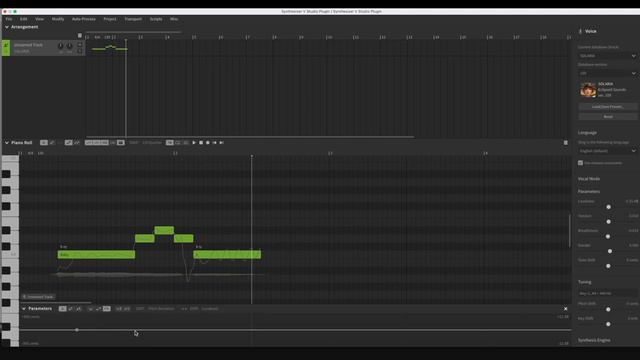Select the highest green note in piano roll
The height and width of the screenshot is (360, 640).
coord(164,230)
